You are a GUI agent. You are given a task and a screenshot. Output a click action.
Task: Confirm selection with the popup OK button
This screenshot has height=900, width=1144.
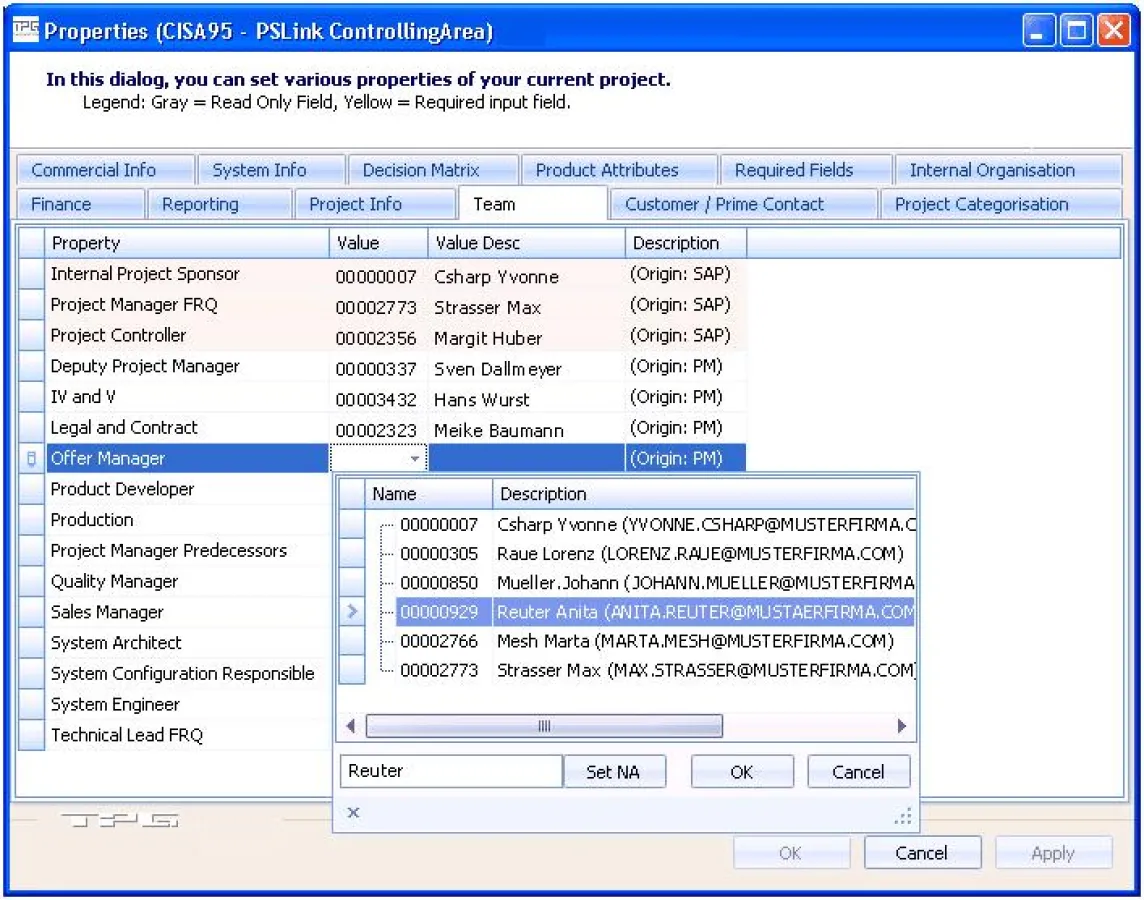(741, 772)
